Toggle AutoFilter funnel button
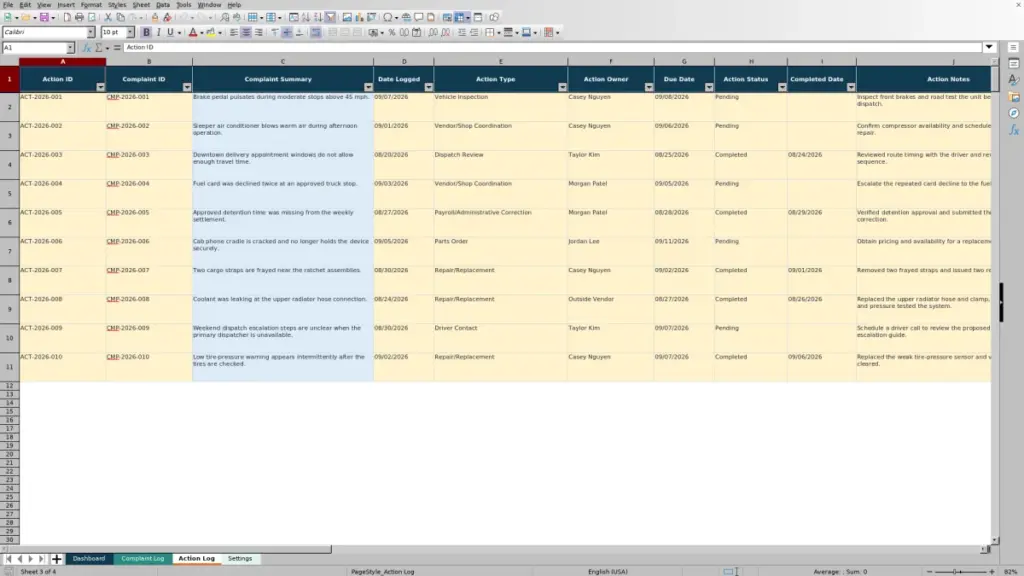1024x576 pixels. [x=330, y=17]
